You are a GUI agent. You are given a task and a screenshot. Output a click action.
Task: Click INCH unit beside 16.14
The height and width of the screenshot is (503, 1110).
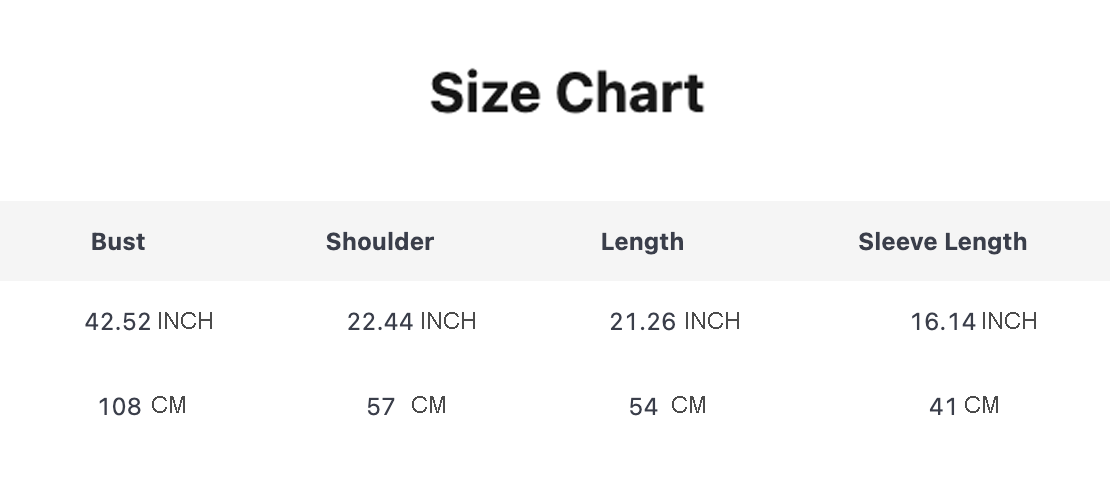(1009, 321)
